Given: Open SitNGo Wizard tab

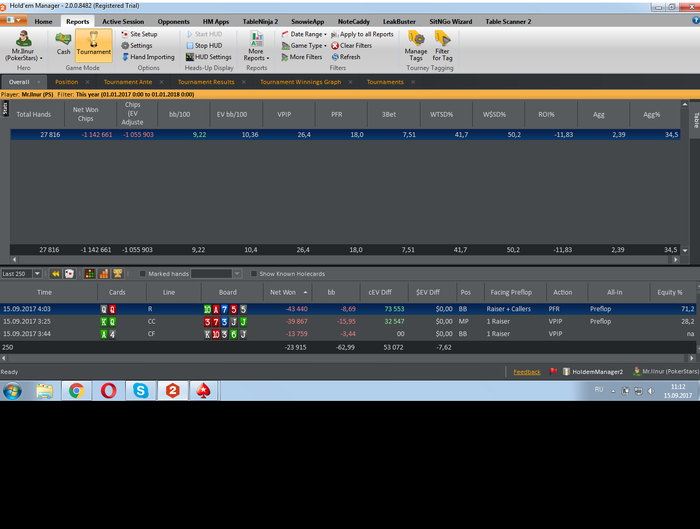Looking at the screenshot, I should click(x=450, y=21).
